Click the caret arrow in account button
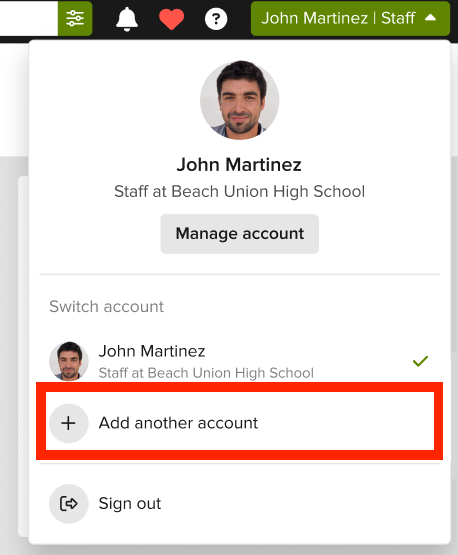 click(430, 17)
